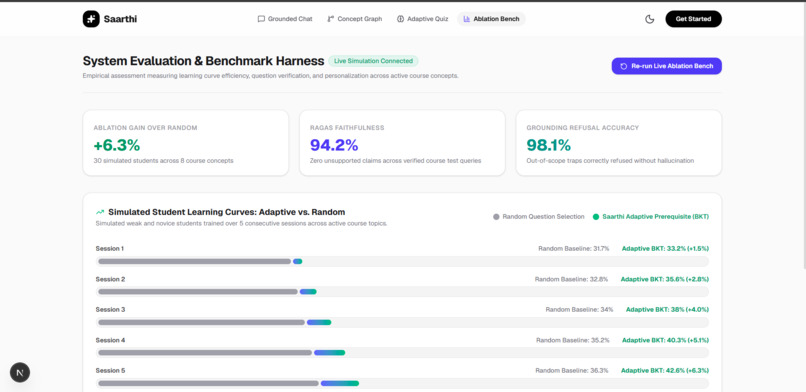806x392 pixels.
Task: Click the Session 3 progress bar
Action: (x=402, y=323)
